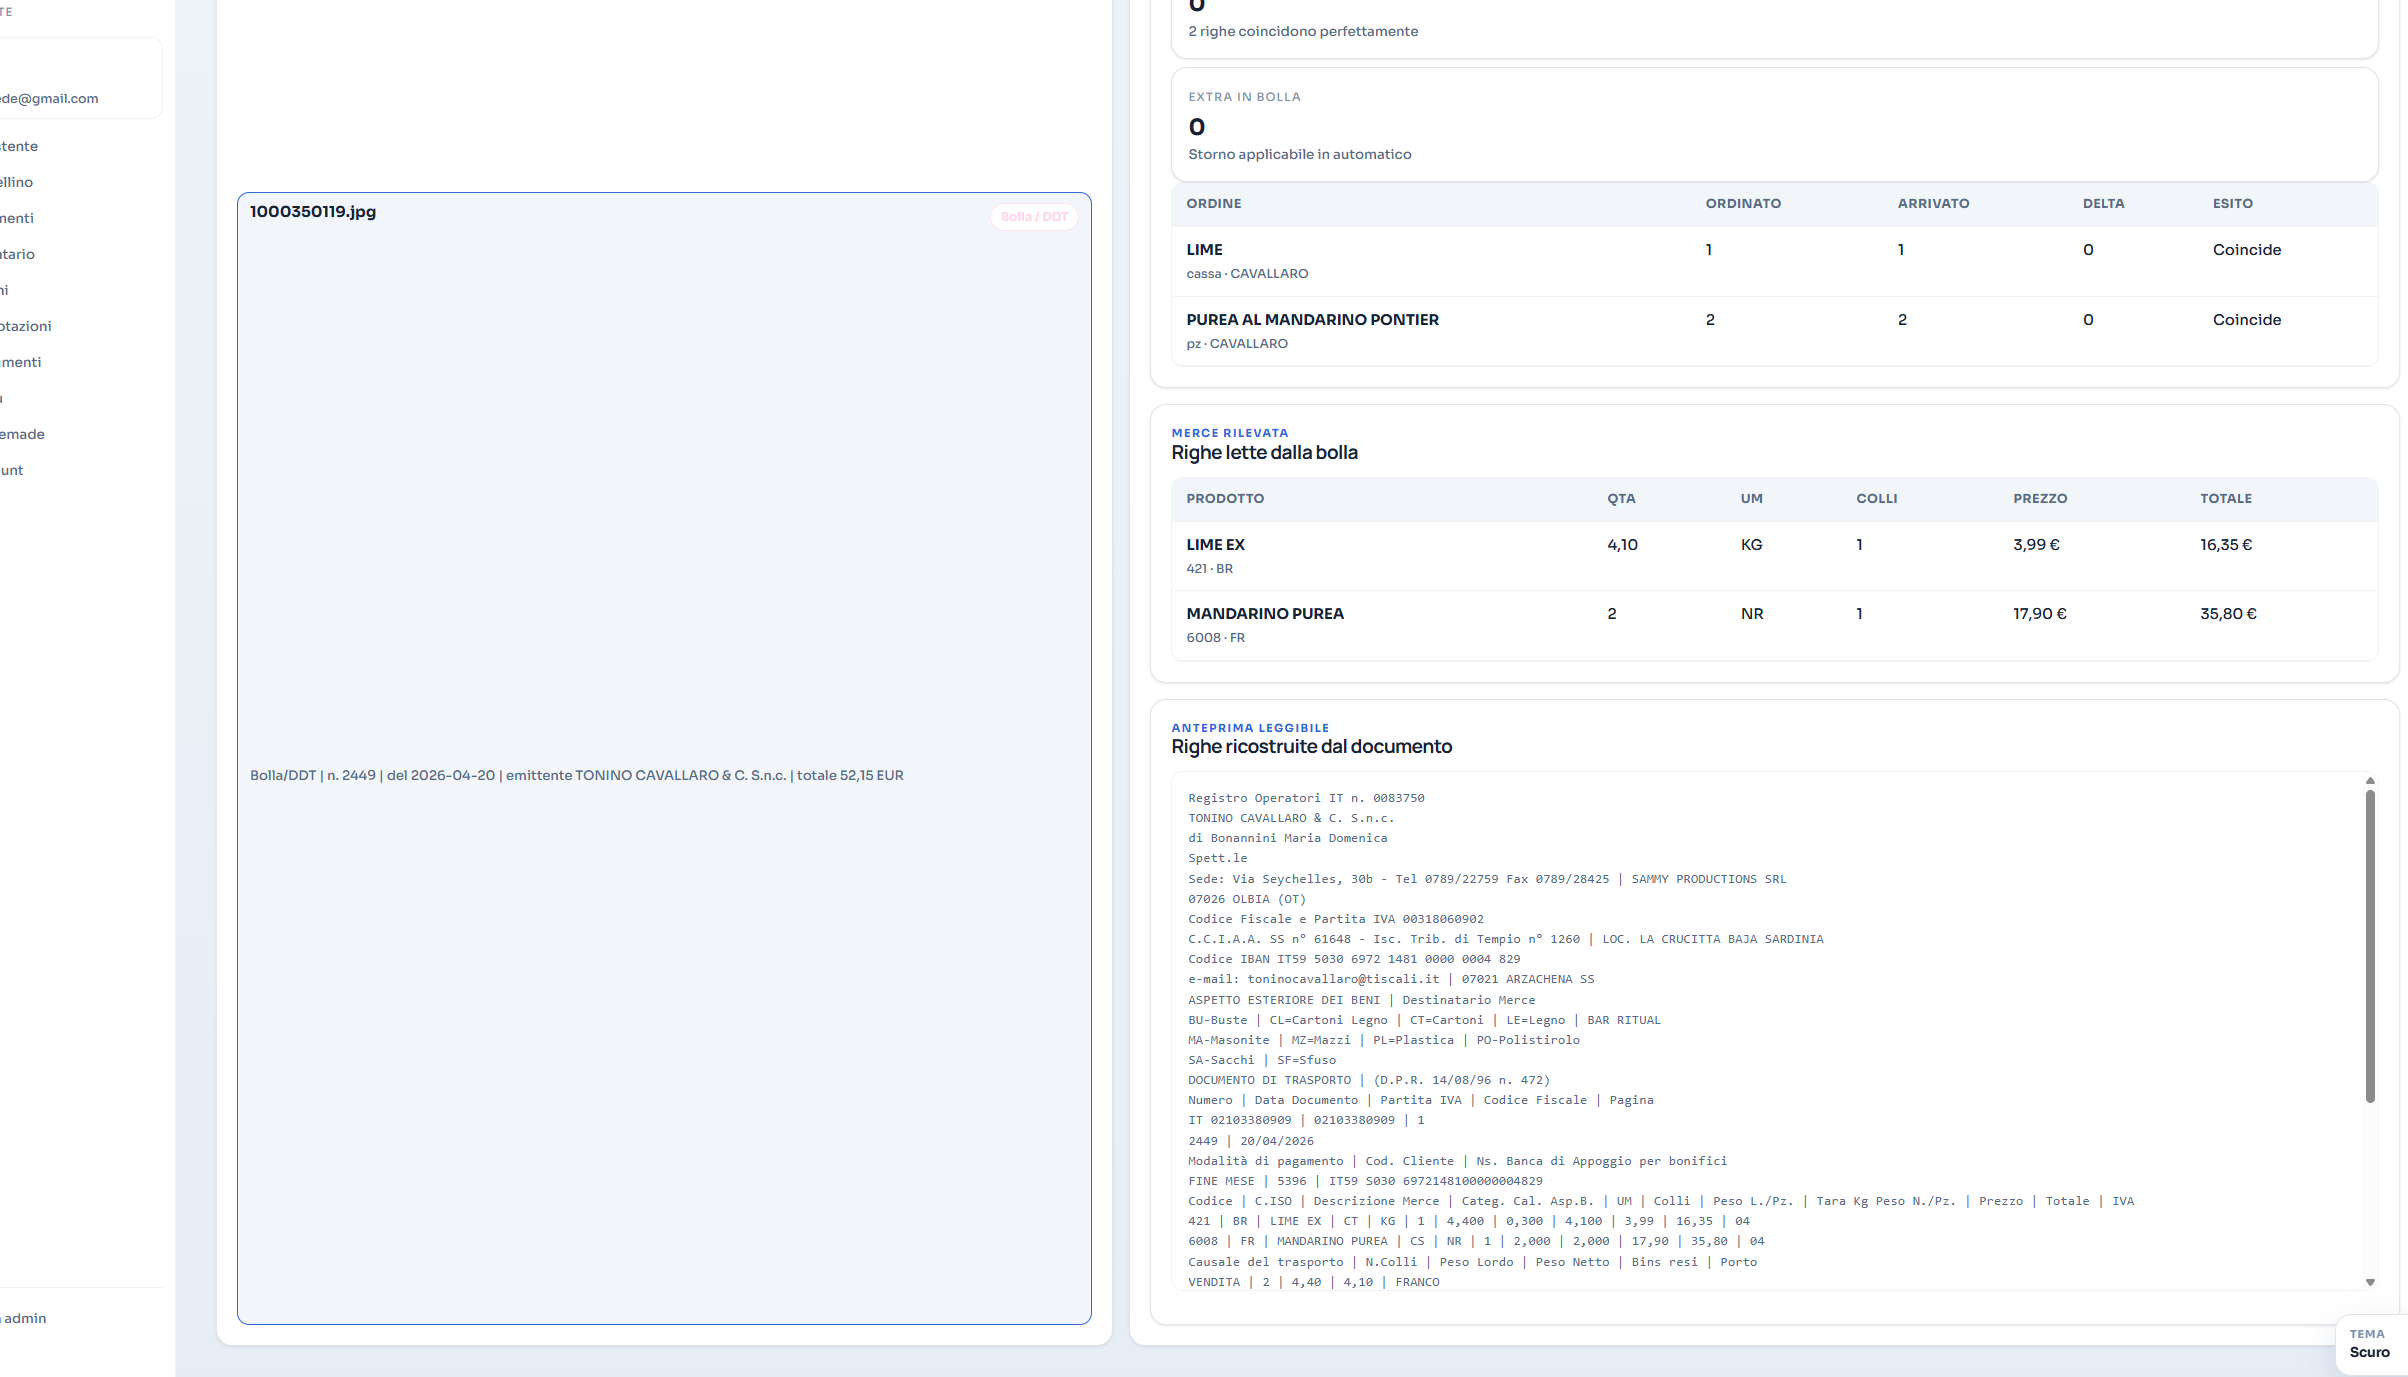Select the LIME order row name
Viewport: 2408px width, 1377px height.
1204,249
